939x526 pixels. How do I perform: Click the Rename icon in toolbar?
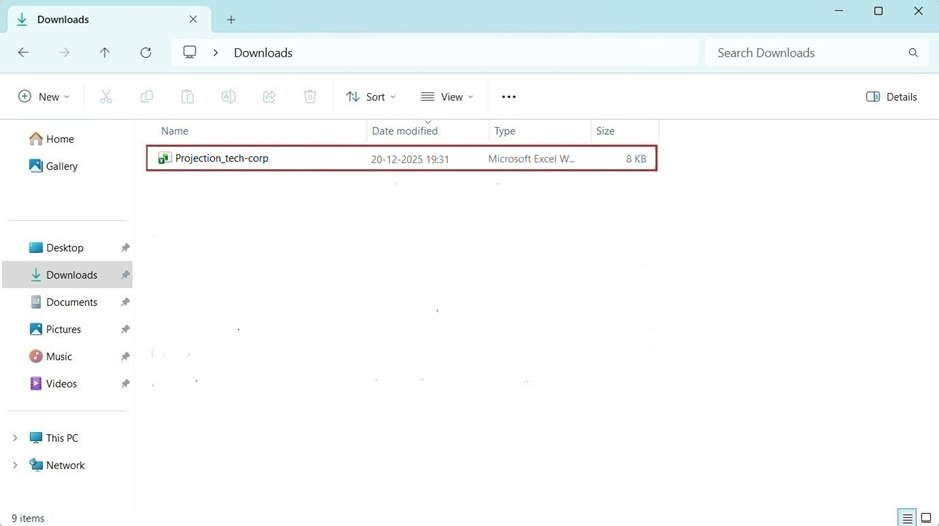[x=228, y=97]
